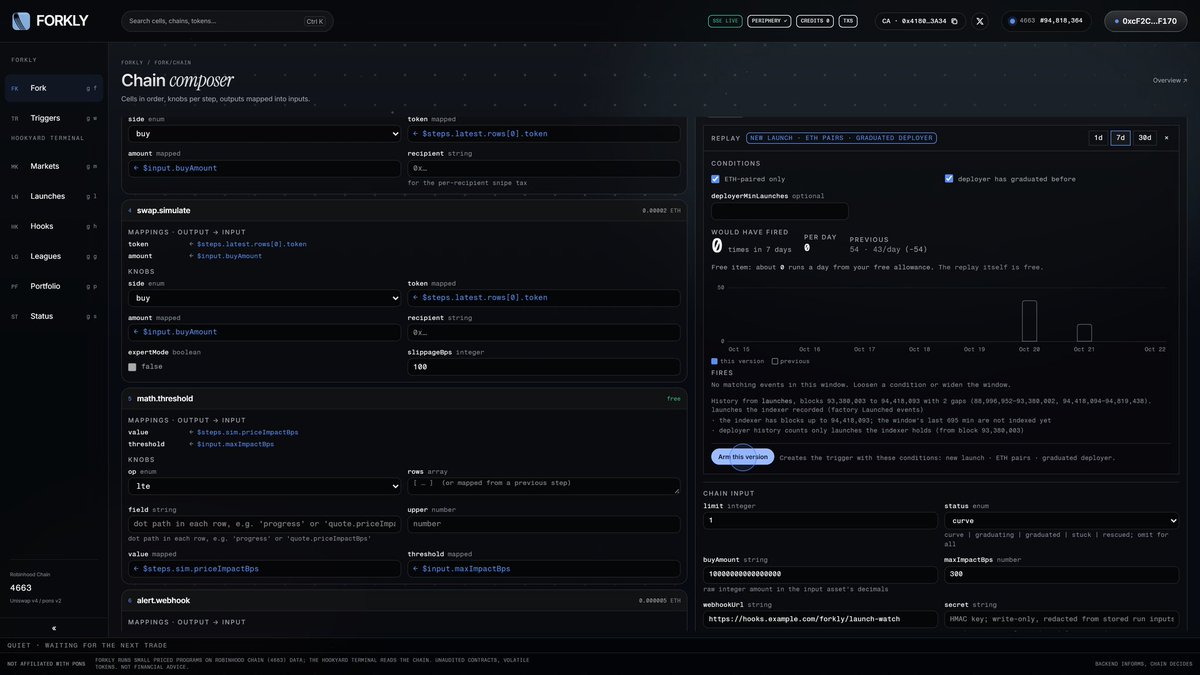
Task: Click the FORKLY breadcrumb link
Action: pyautogui.click(x=132, y=62)
